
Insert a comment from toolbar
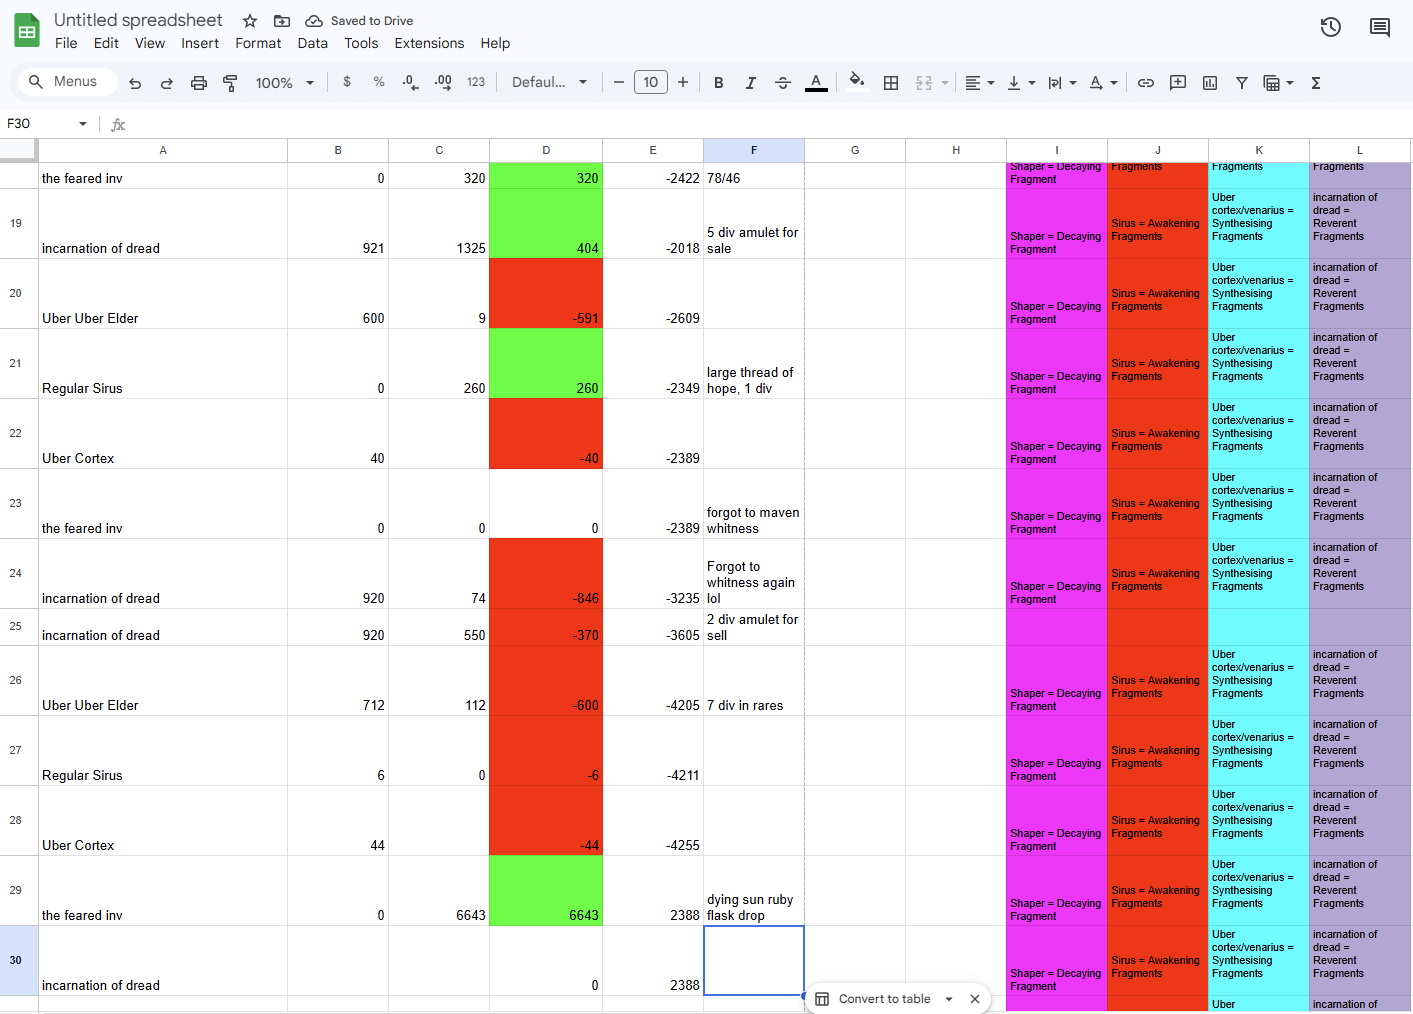pos(1178,83)
